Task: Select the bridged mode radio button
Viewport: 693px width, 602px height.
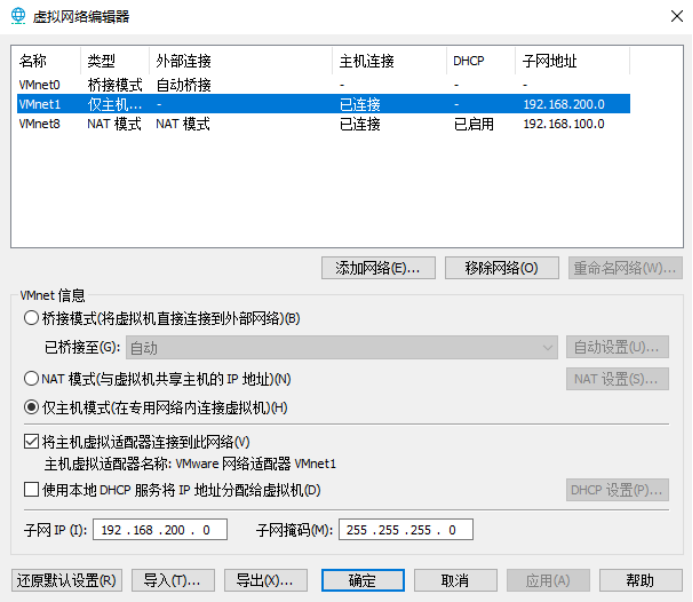Action: 31,318
